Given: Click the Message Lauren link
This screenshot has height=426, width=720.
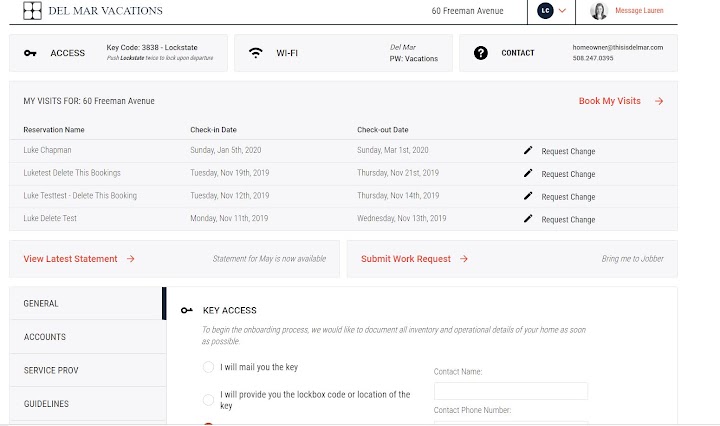Looking at the screenshot, I should 639,11.
